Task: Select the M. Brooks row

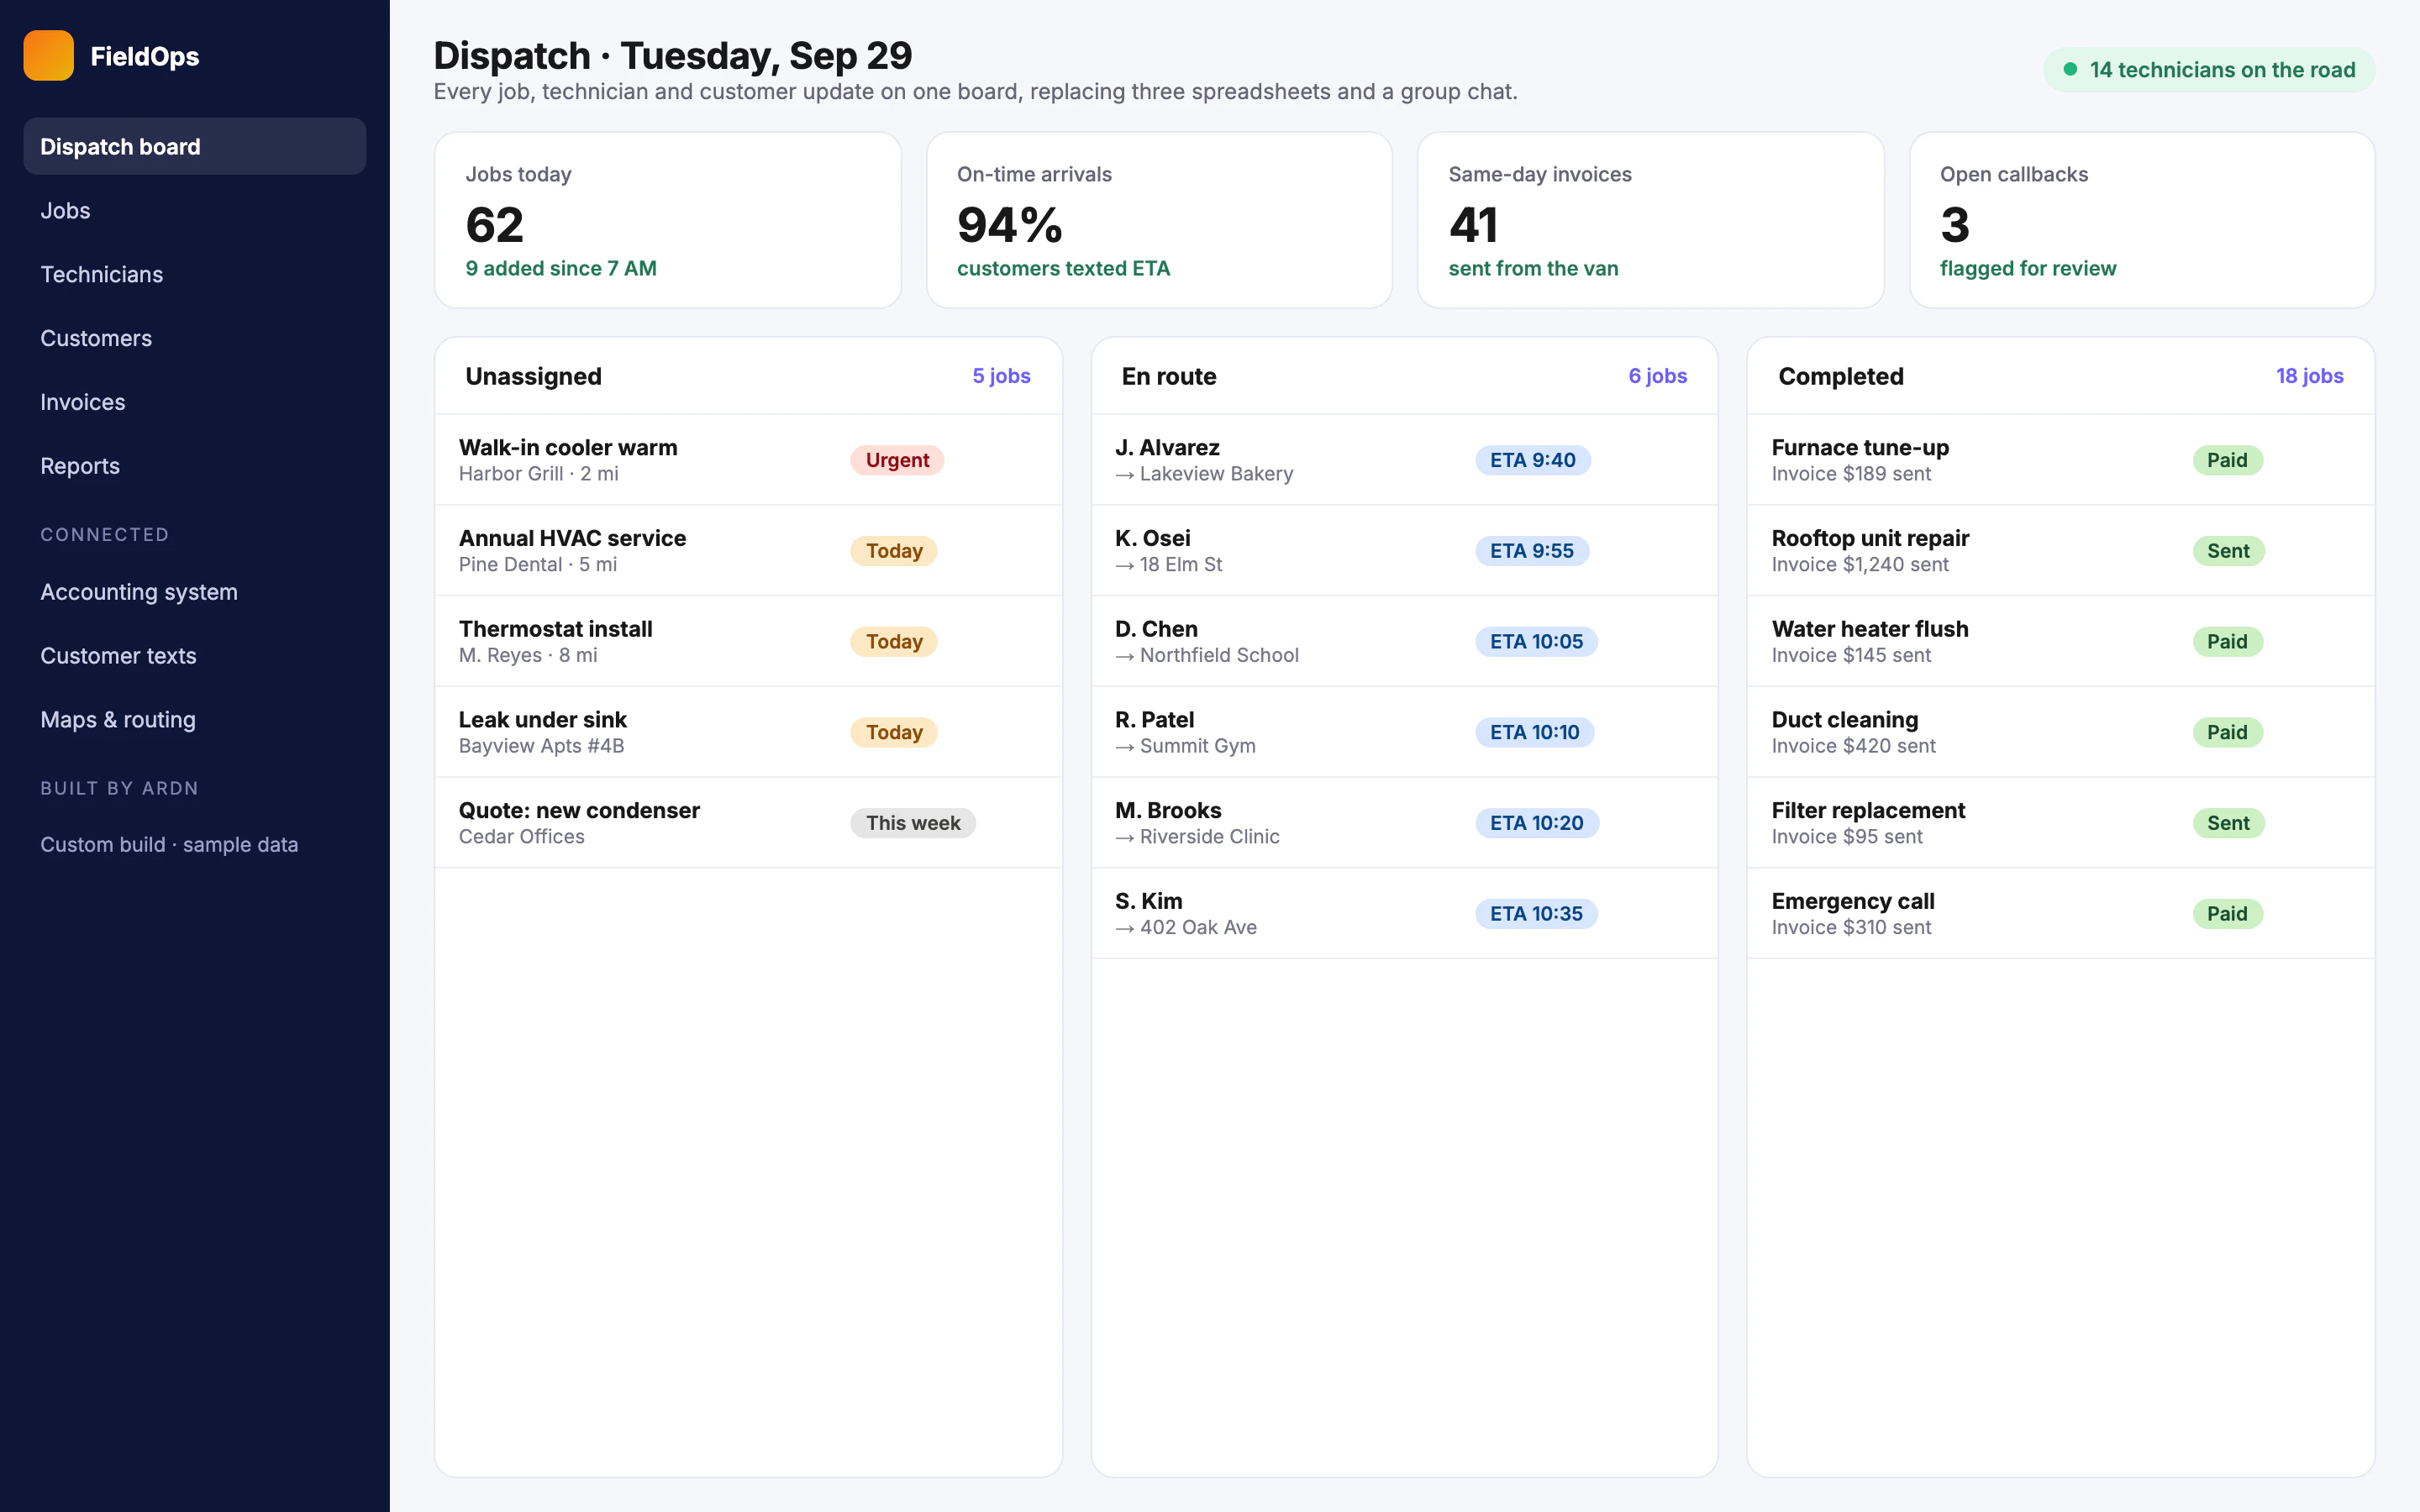Action: pyautogui.click(x=1405, y=823)
